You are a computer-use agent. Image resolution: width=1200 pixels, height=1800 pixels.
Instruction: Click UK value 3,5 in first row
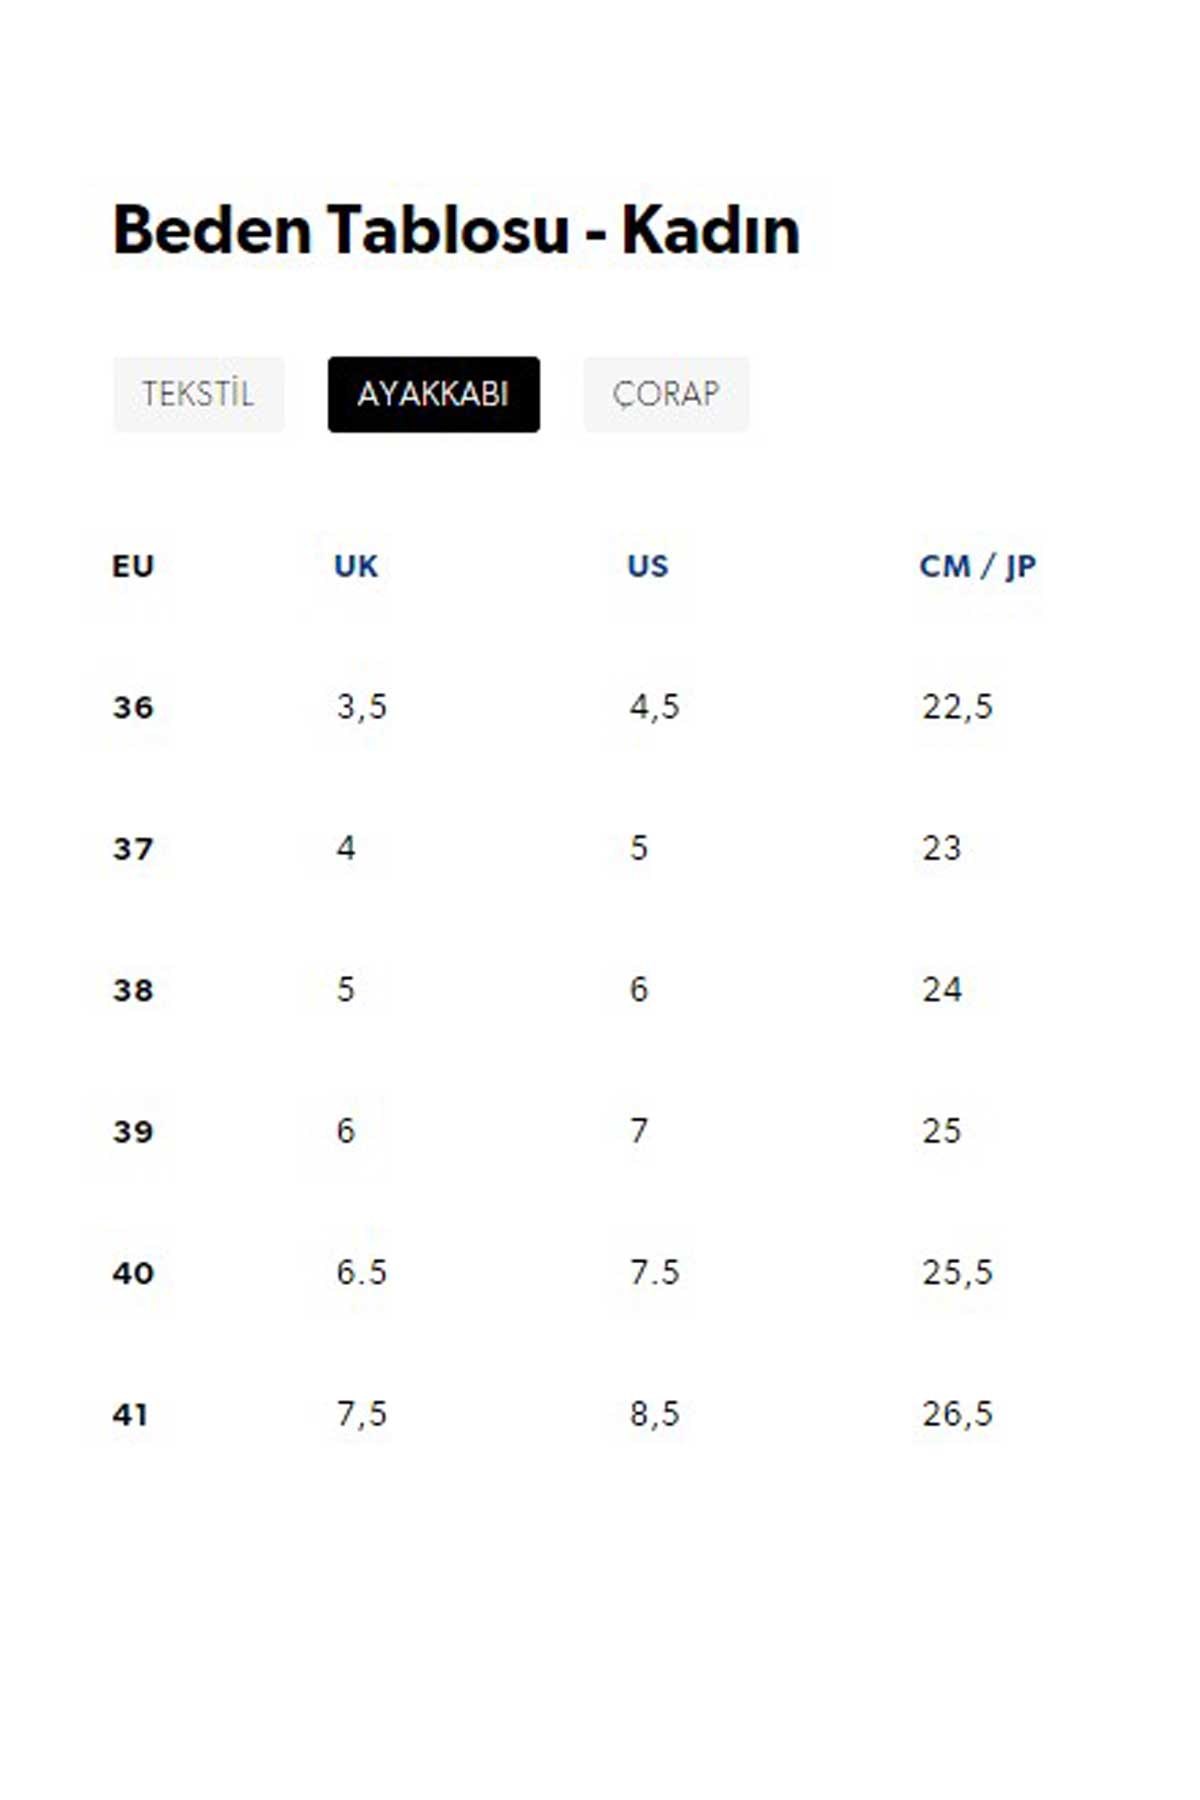click(x=361, y=707)
